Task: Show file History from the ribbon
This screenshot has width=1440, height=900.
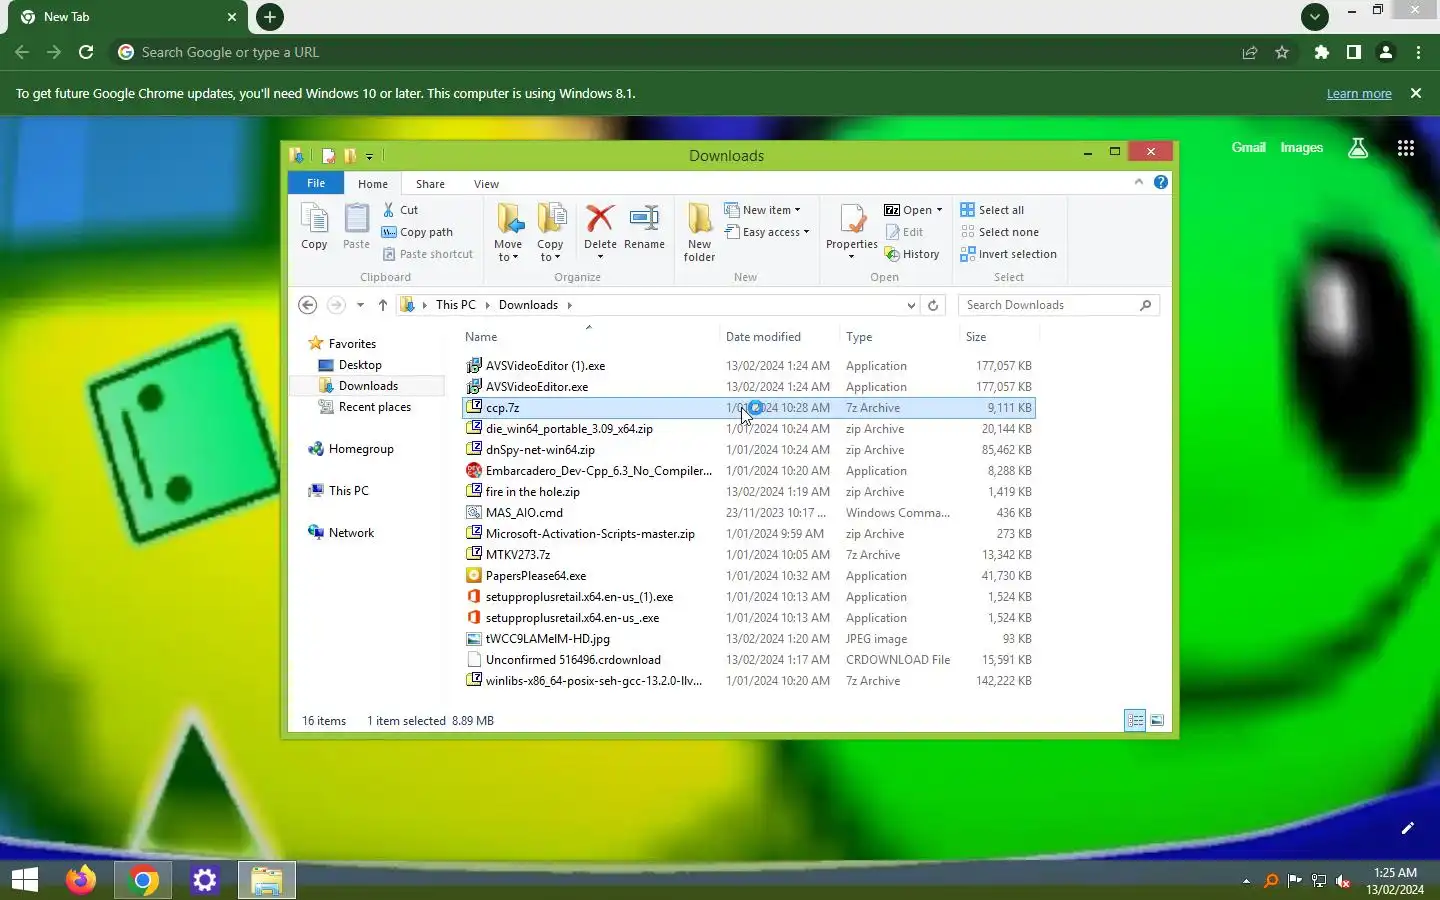Action: [x=912, y=254]
